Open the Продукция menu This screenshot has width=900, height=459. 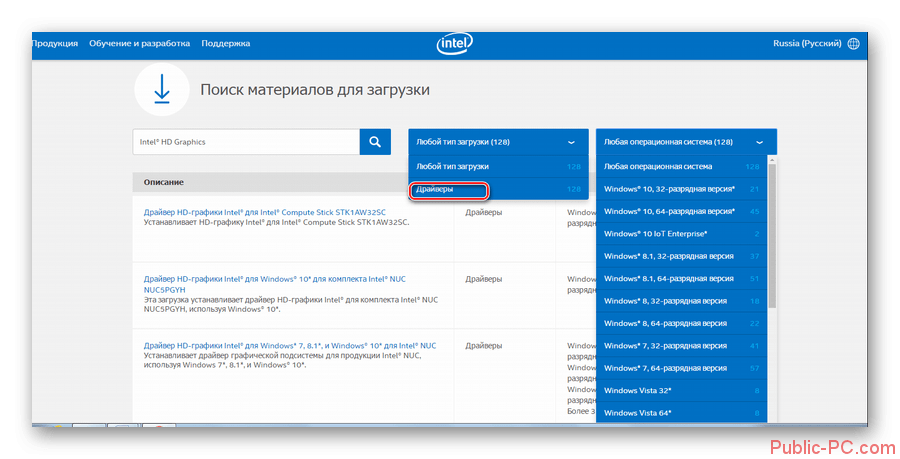[54, 44]
